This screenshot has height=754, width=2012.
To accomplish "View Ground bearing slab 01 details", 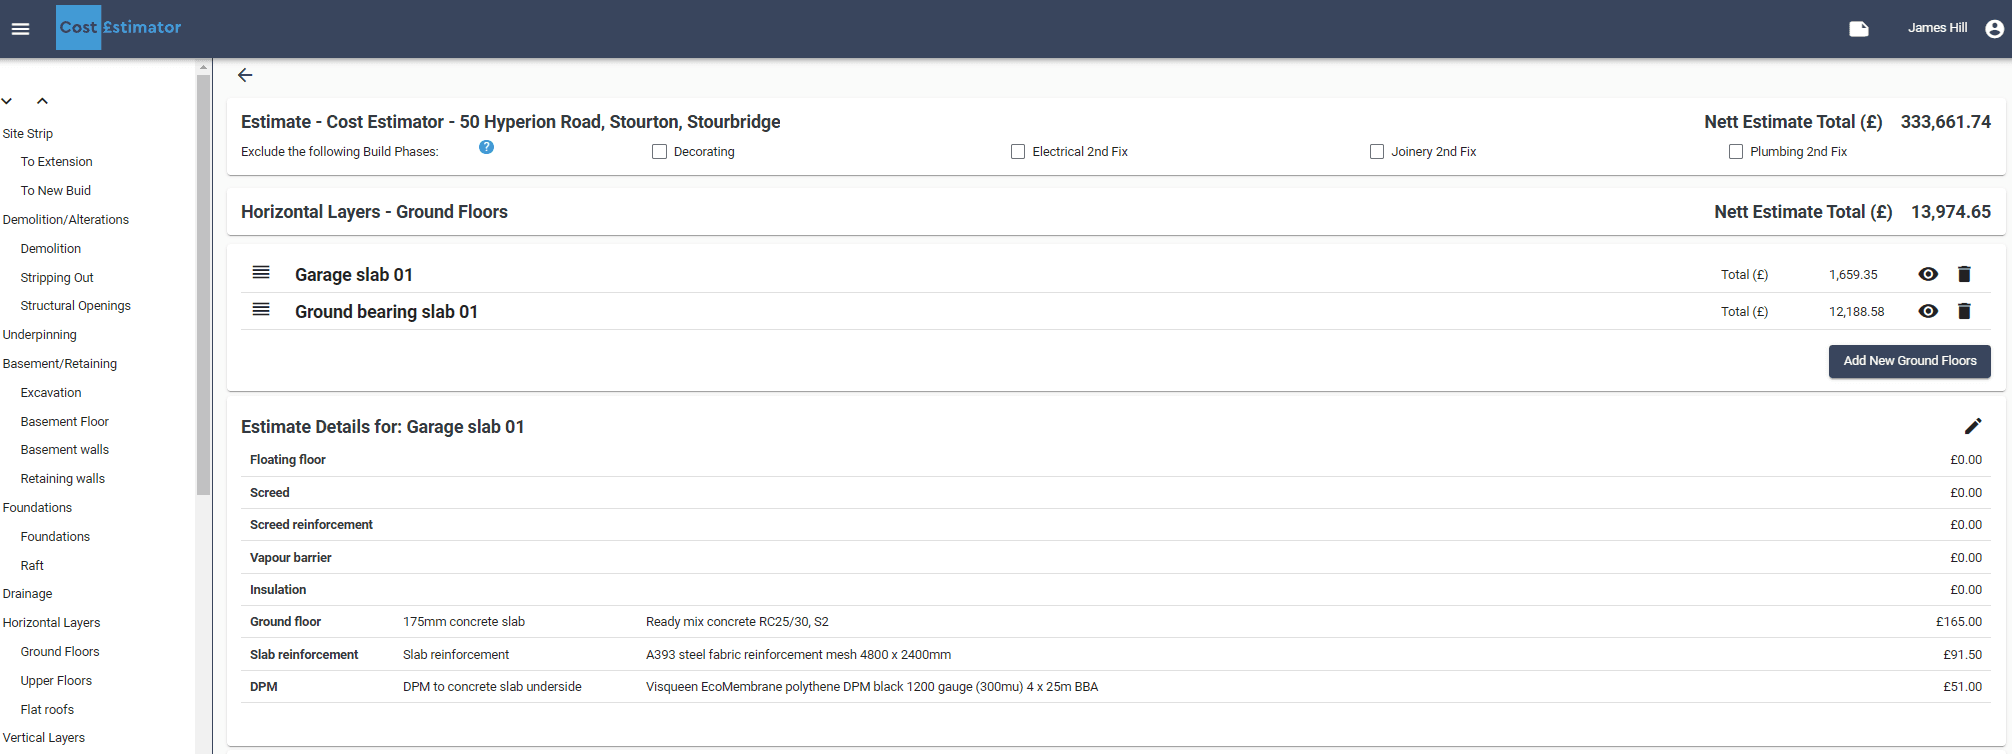I will [x=1928, y=311].
